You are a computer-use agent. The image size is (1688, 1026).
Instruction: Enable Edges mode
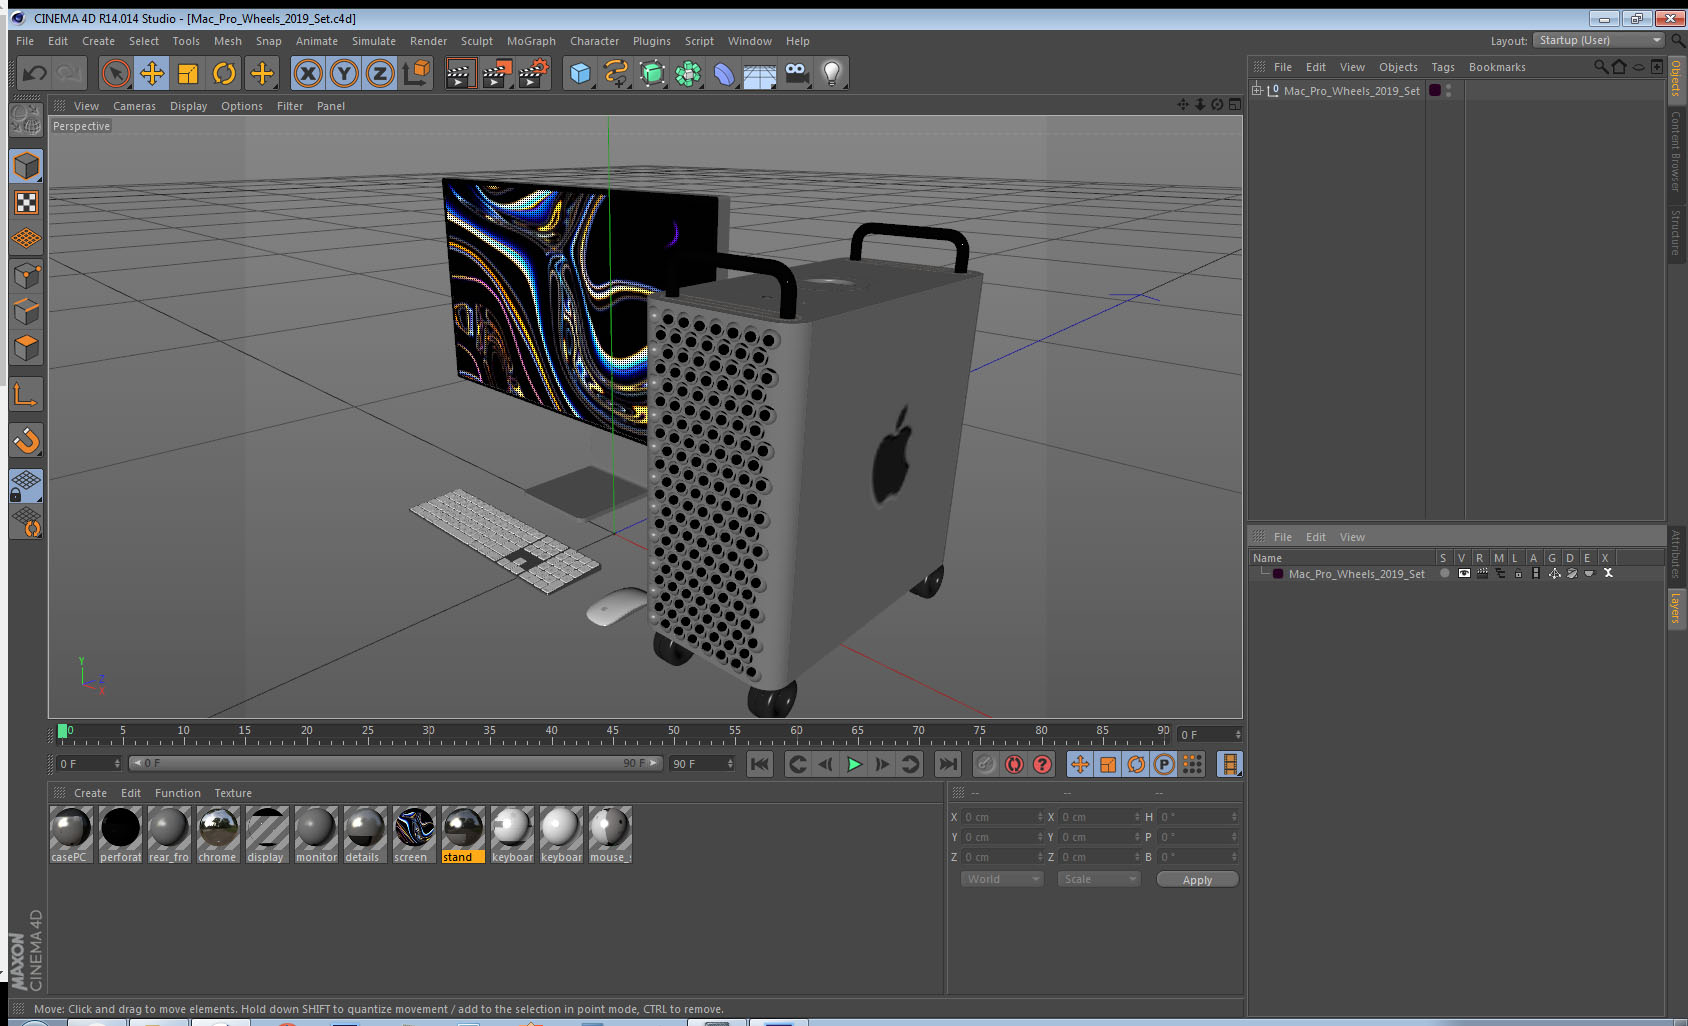[x=27, y=311]
